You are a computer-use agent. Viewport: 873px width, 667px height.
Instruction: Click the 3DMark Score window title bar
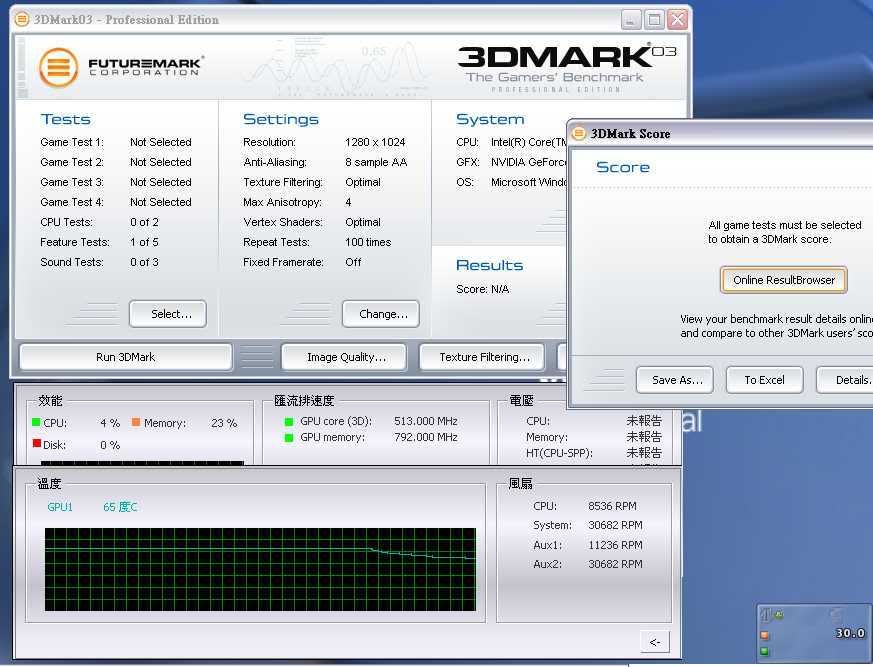coord(721,134)
